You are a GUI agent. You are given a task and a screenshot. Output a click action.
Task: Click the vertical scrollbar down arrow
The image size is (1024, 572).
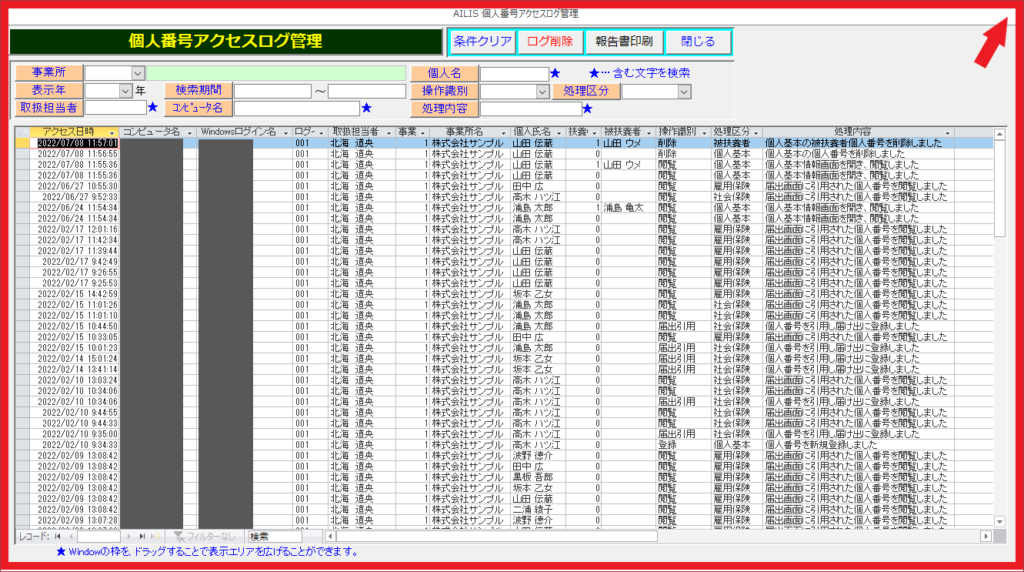(998, 521)
